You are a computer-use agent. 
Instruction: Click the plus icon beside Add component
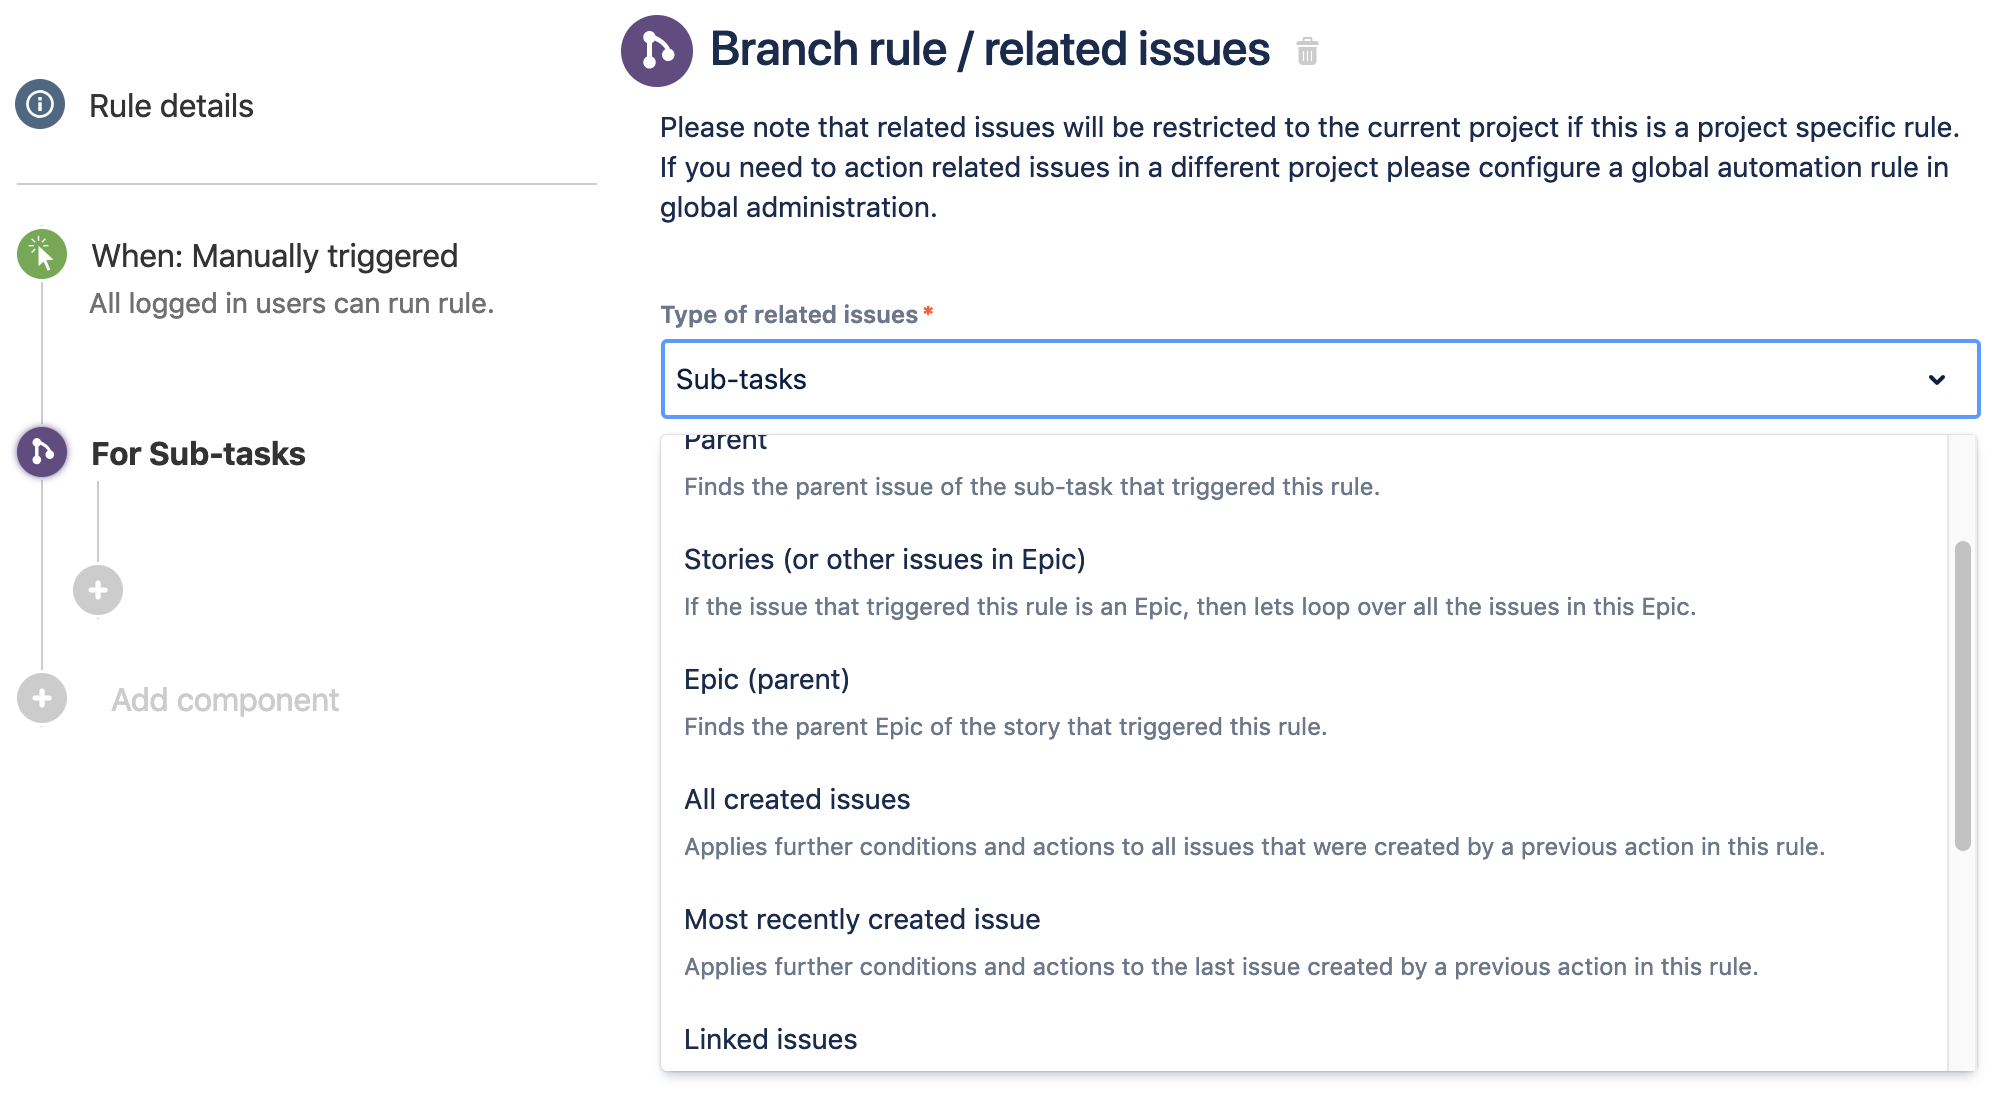42,698
